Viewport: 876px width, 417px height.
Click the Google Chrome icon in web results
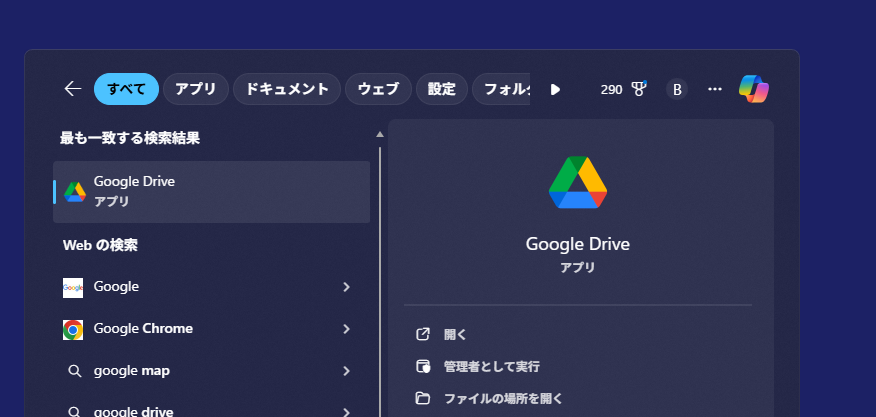[73, 329]
